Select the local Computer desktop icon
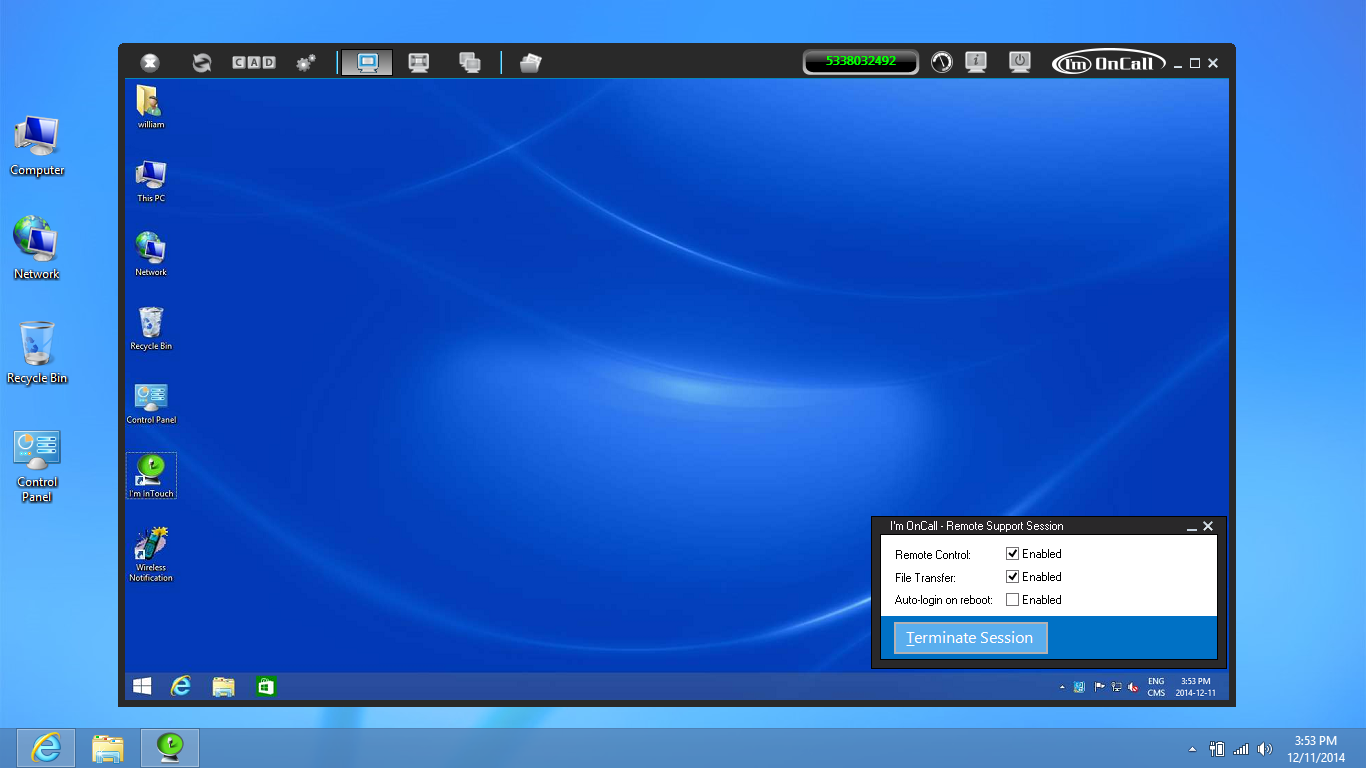1366x768 pixels. point(37,146)
